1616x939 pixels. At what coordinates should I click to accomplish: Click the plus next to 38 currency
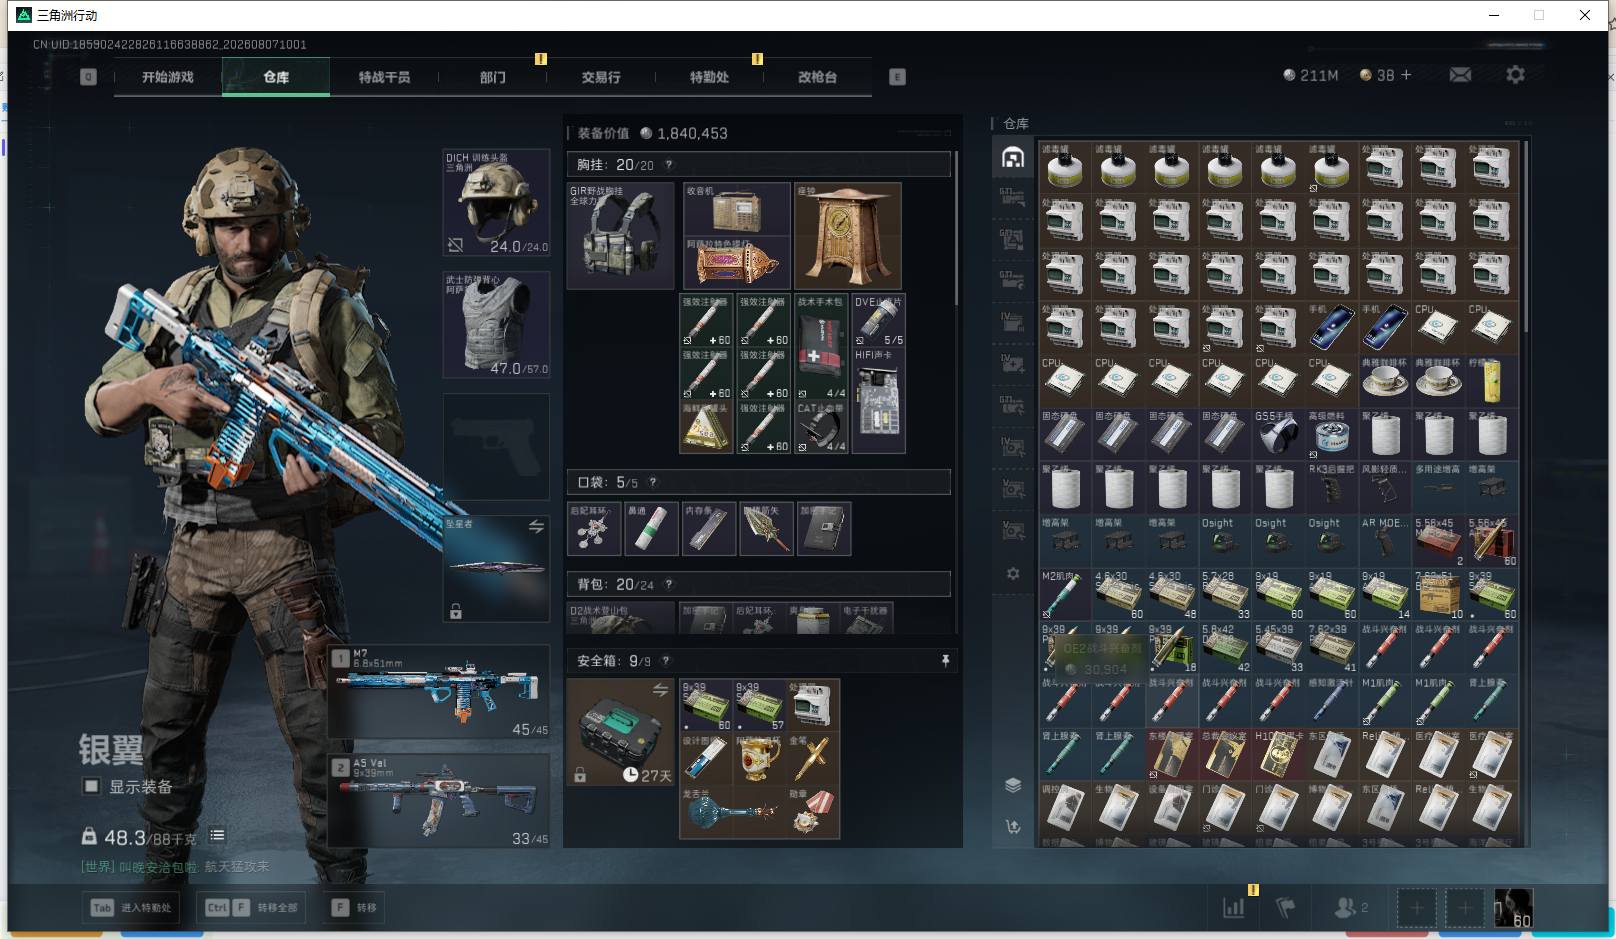1406,75
